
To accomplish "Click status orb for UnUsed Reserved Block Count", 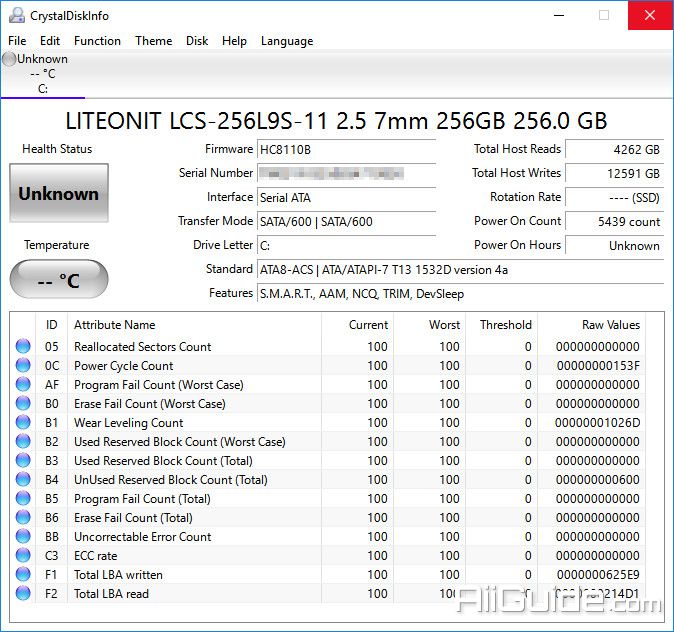I will [23, 479].
